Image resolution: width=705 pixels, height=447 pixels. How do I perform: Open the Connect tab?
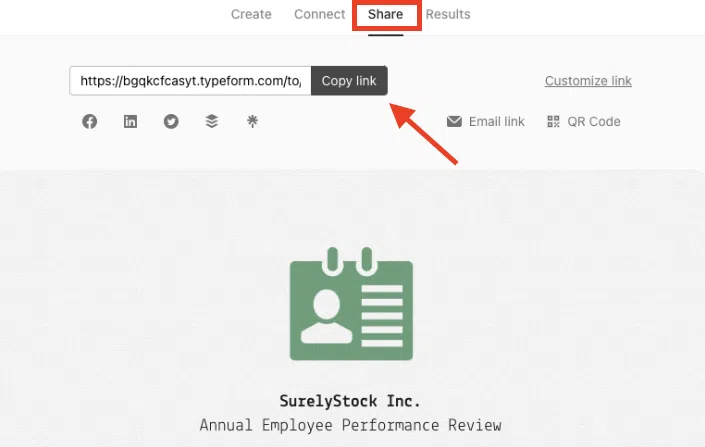click(319, 14)
